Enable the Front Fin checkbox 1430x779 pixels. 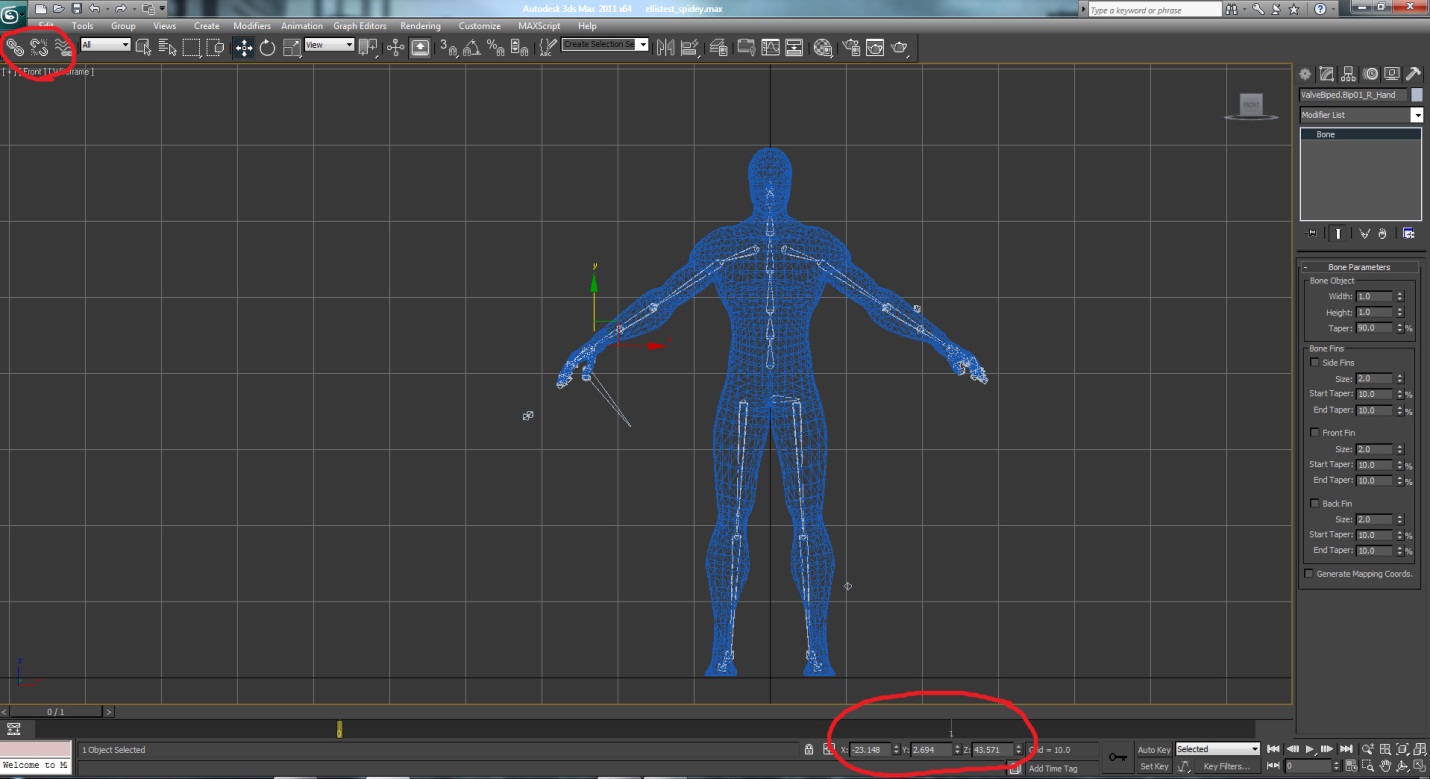[x=1314, y=433]
